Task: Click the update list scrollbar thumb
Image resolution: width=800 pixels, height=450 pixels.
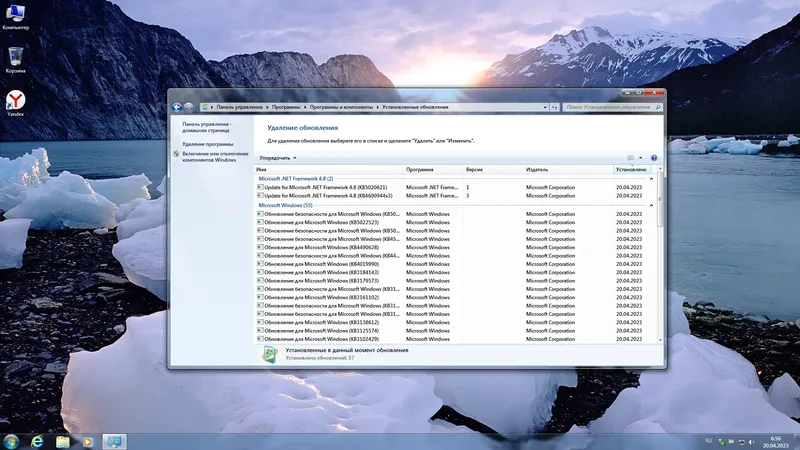Action: click(x=660, y=200)
